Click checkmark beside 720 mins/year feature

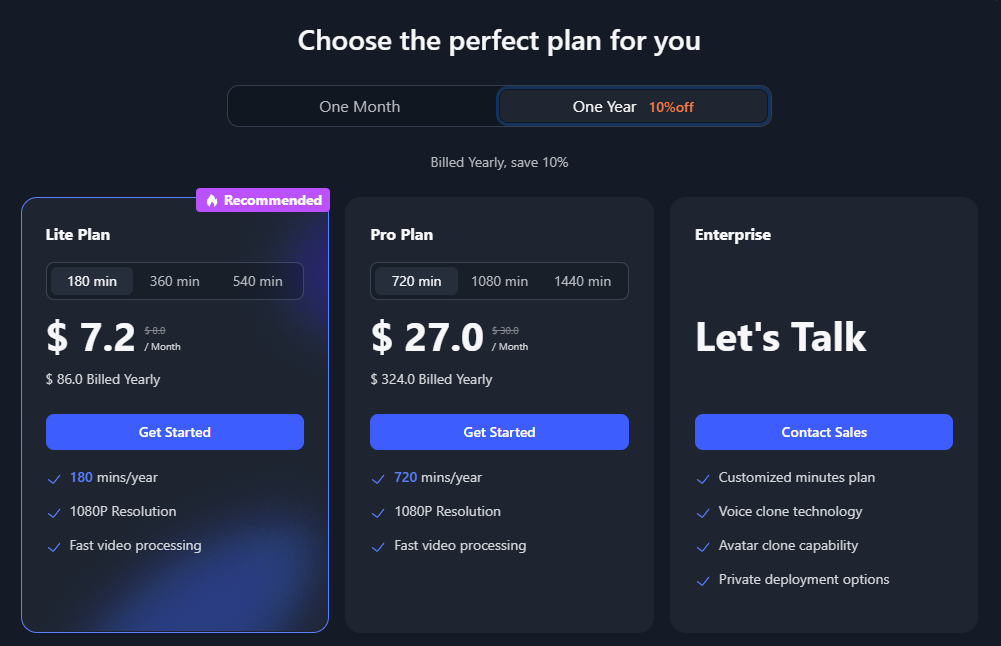[378, 478]
